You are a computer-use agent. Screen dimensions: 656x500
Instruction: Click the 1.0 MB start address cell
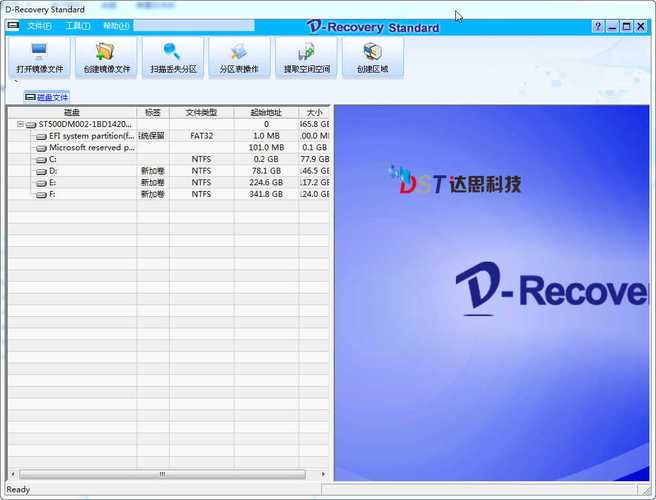[x=266, y=136]
